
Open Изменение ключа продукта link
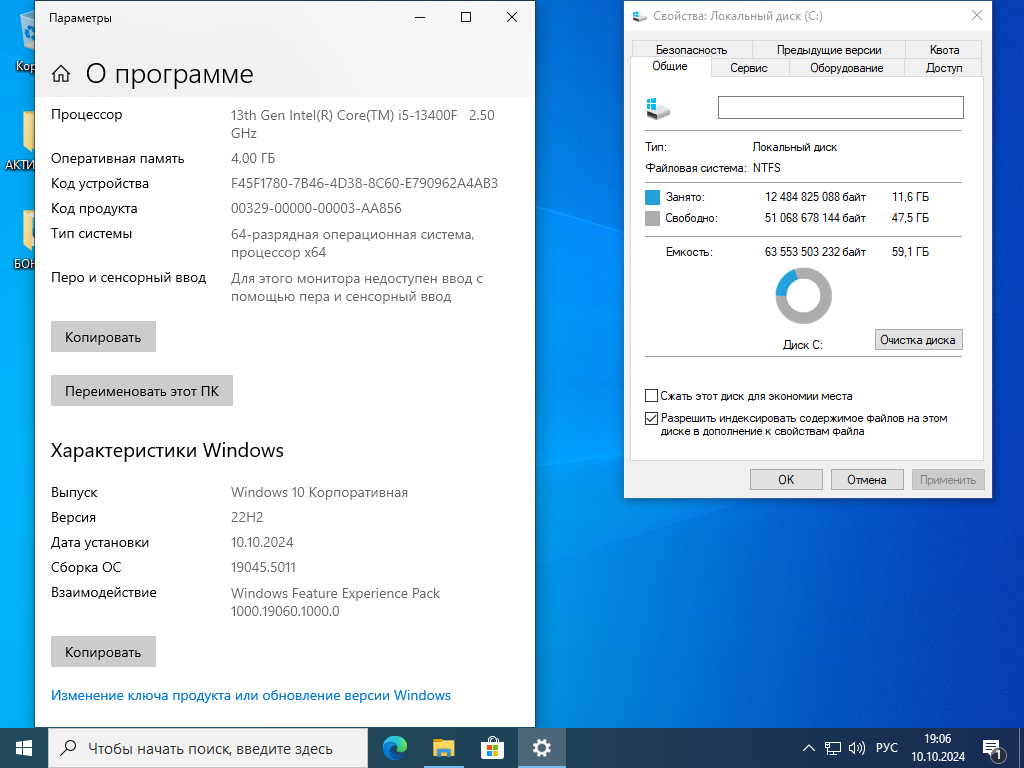point(251,696)
